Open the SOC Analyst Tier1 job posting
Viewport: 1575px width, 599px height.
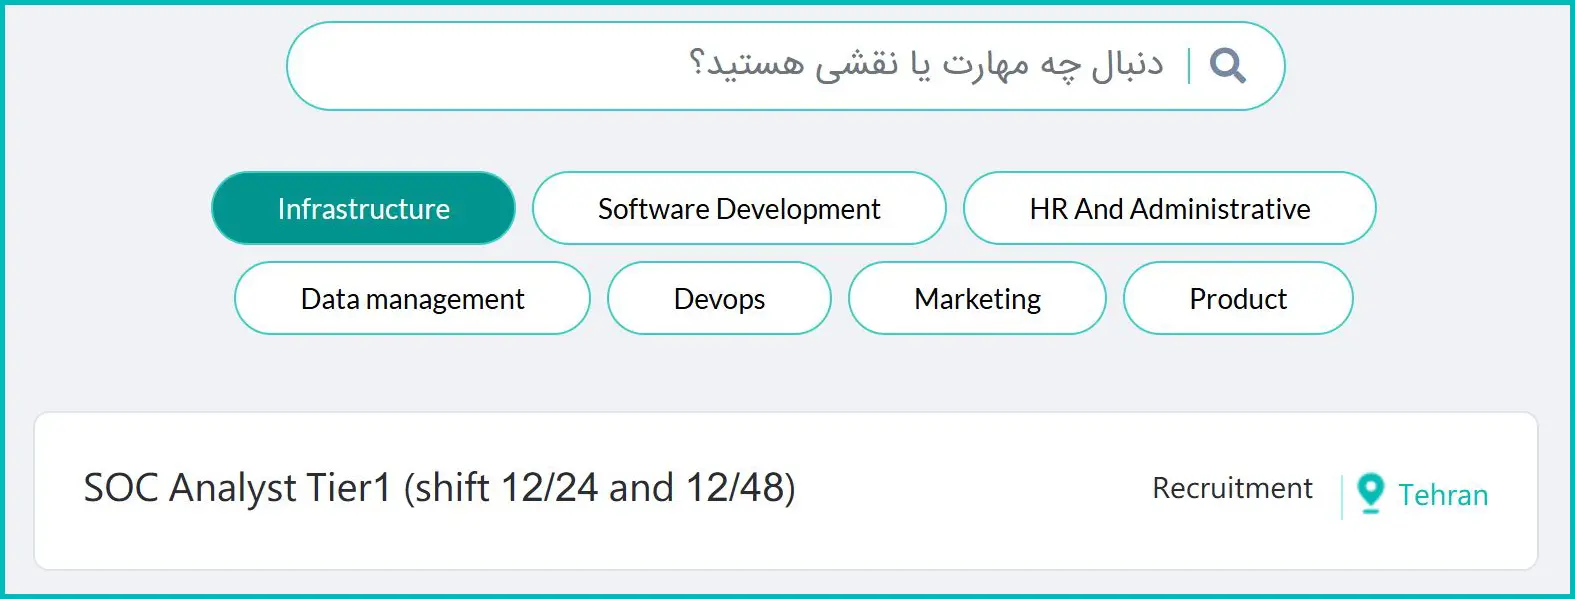pyautogui.click(x=439, y=488)
